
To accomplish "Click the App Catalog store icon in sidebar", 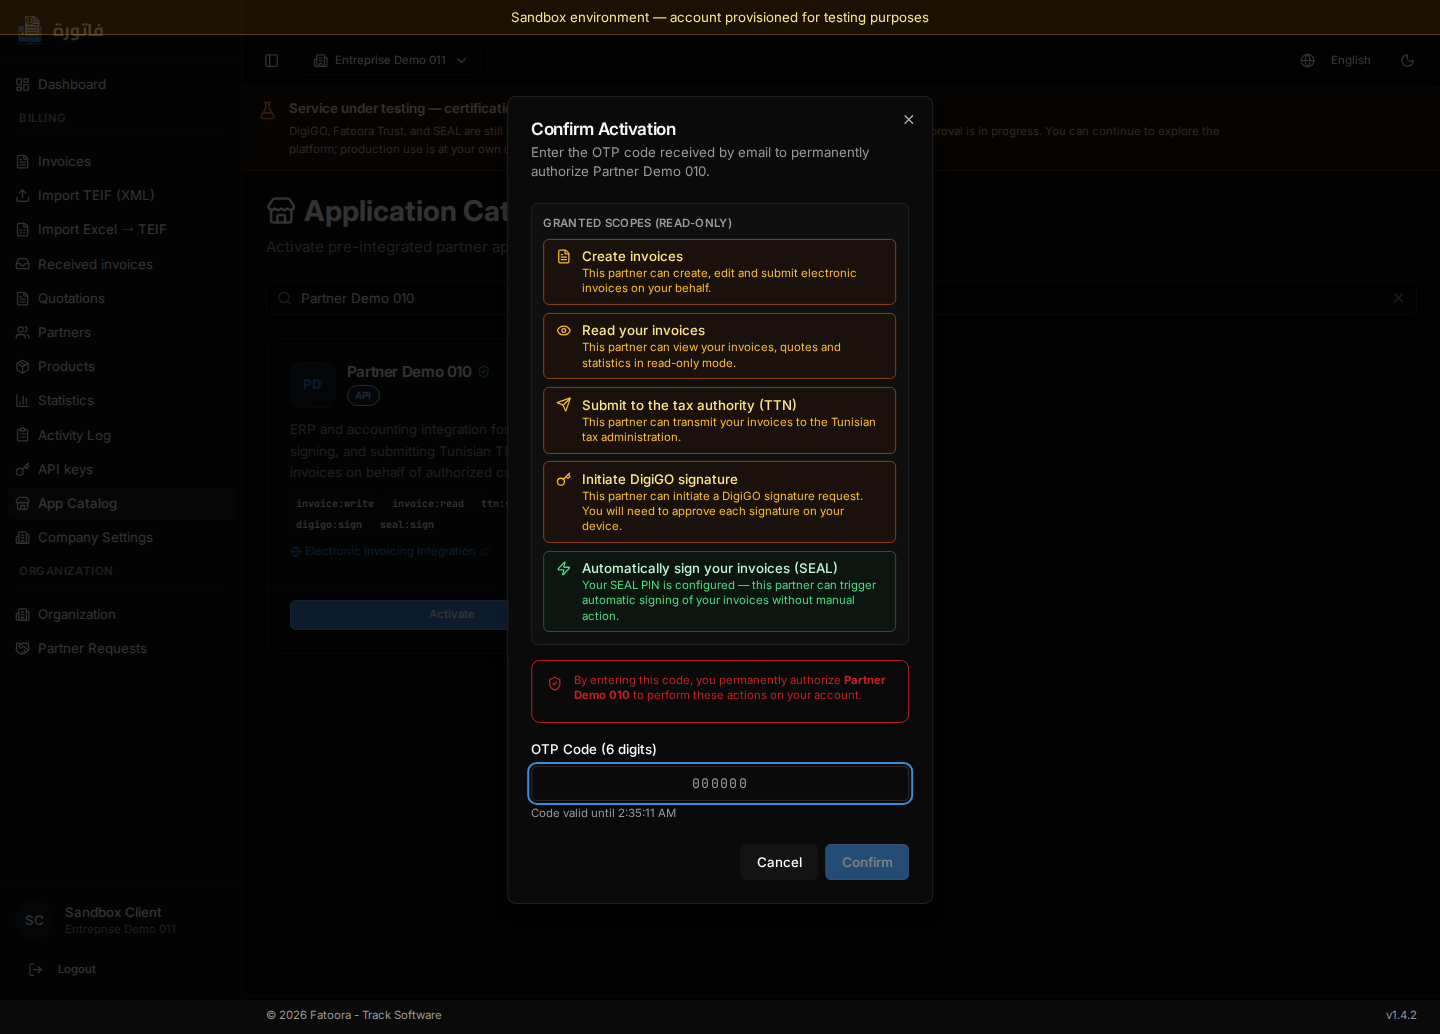I will [x=23, y=503].
